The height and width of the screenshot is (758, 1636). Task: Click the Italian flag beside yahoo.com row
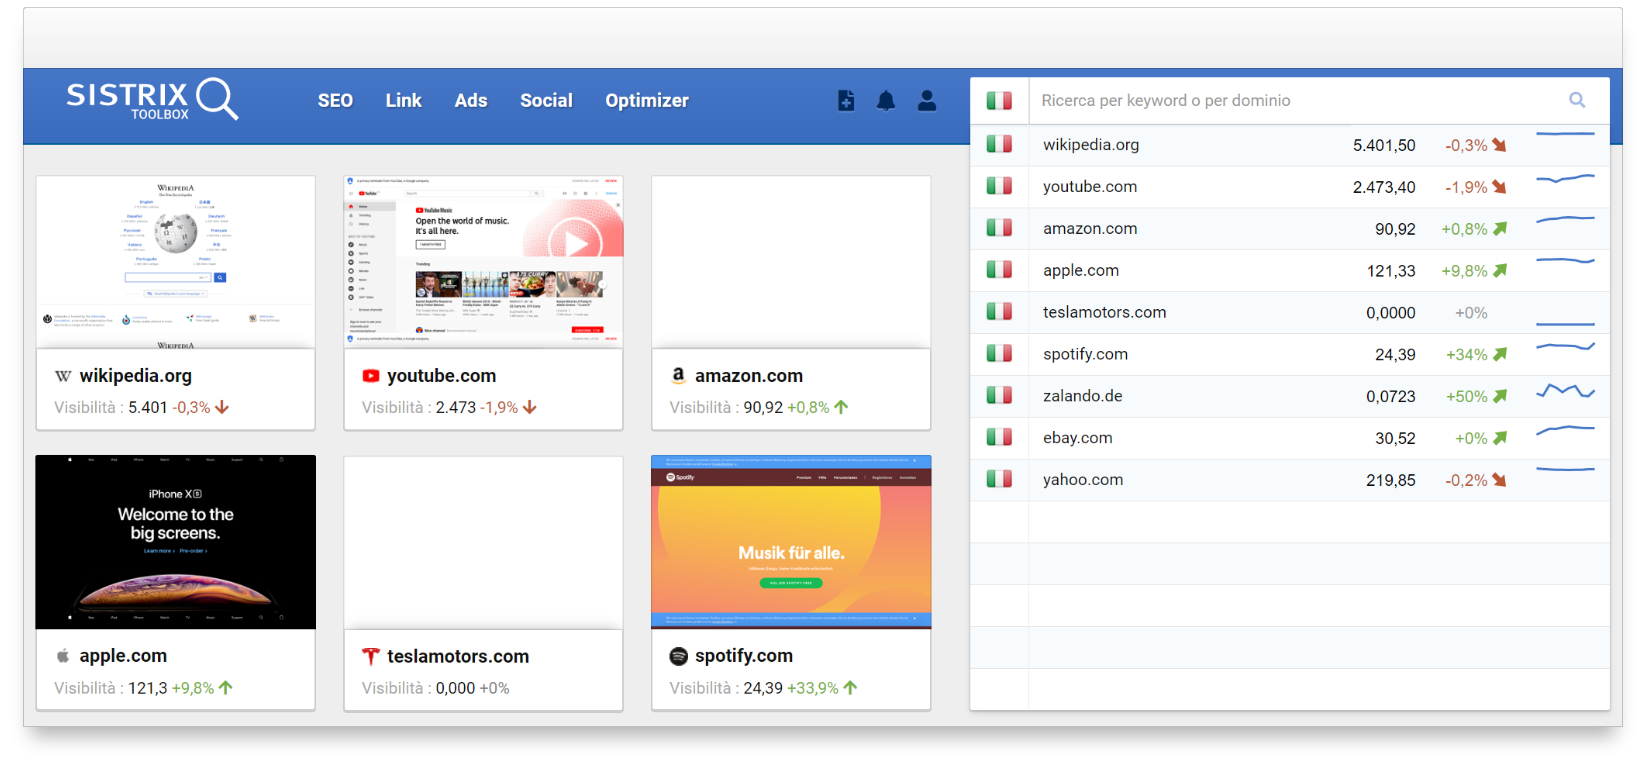[999, 479]
